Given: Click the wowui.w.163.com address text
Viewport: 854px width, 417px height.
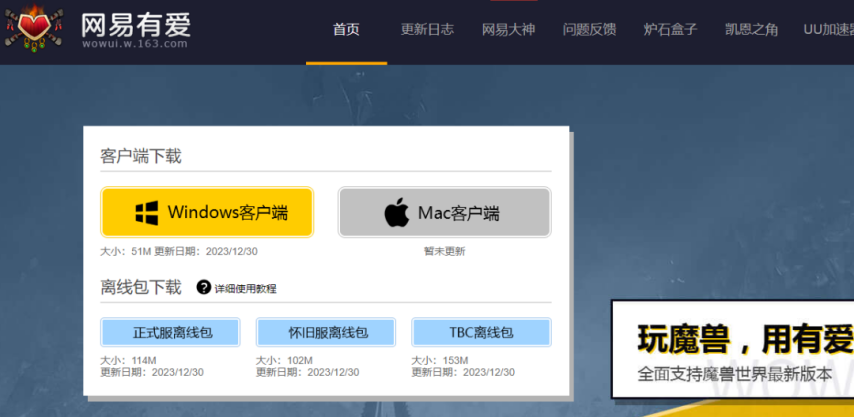Looking at the screenshot, I should (x=135, y=44).
